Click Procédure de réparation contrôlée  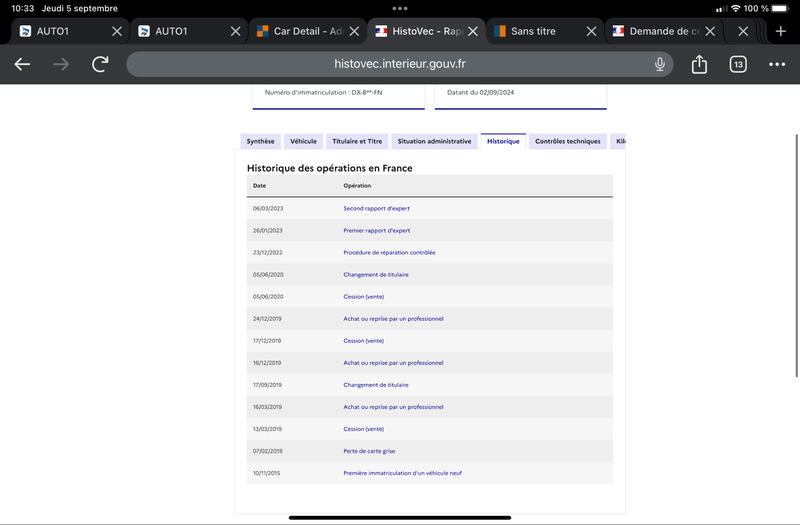tap(389, 253)
